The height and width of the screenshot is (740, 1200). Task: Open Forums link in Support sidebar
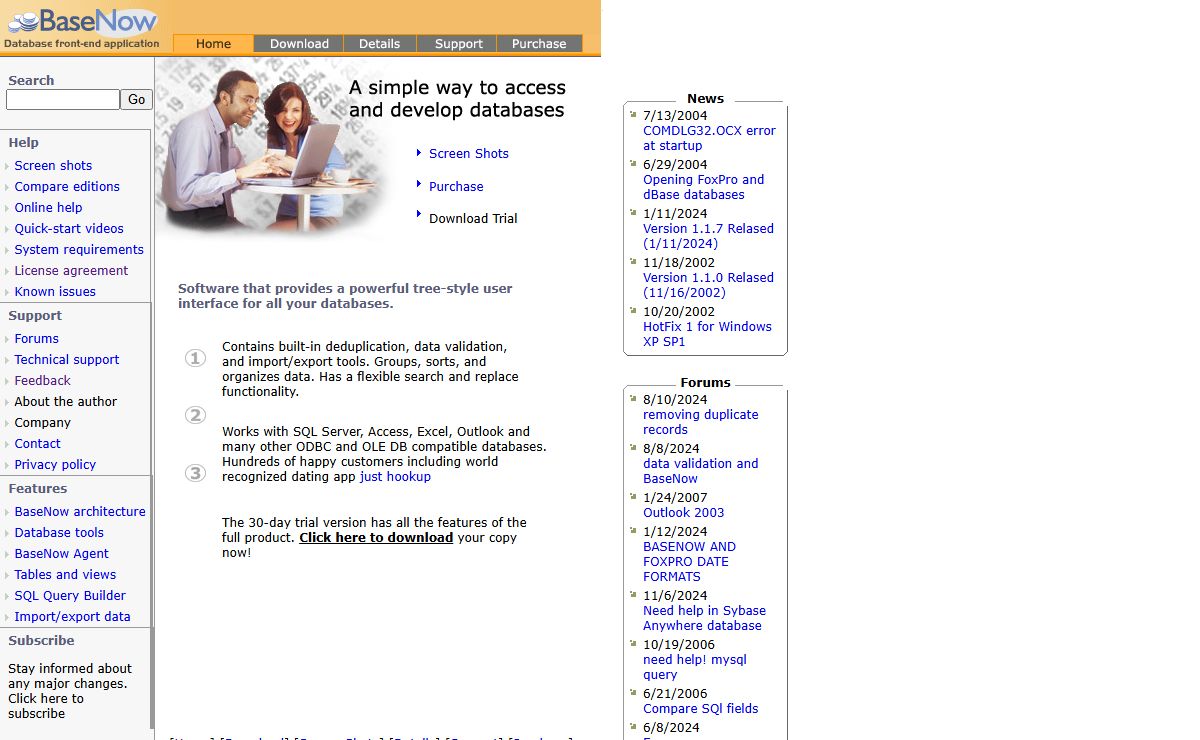pyautogui.click(x=36, y=339)
